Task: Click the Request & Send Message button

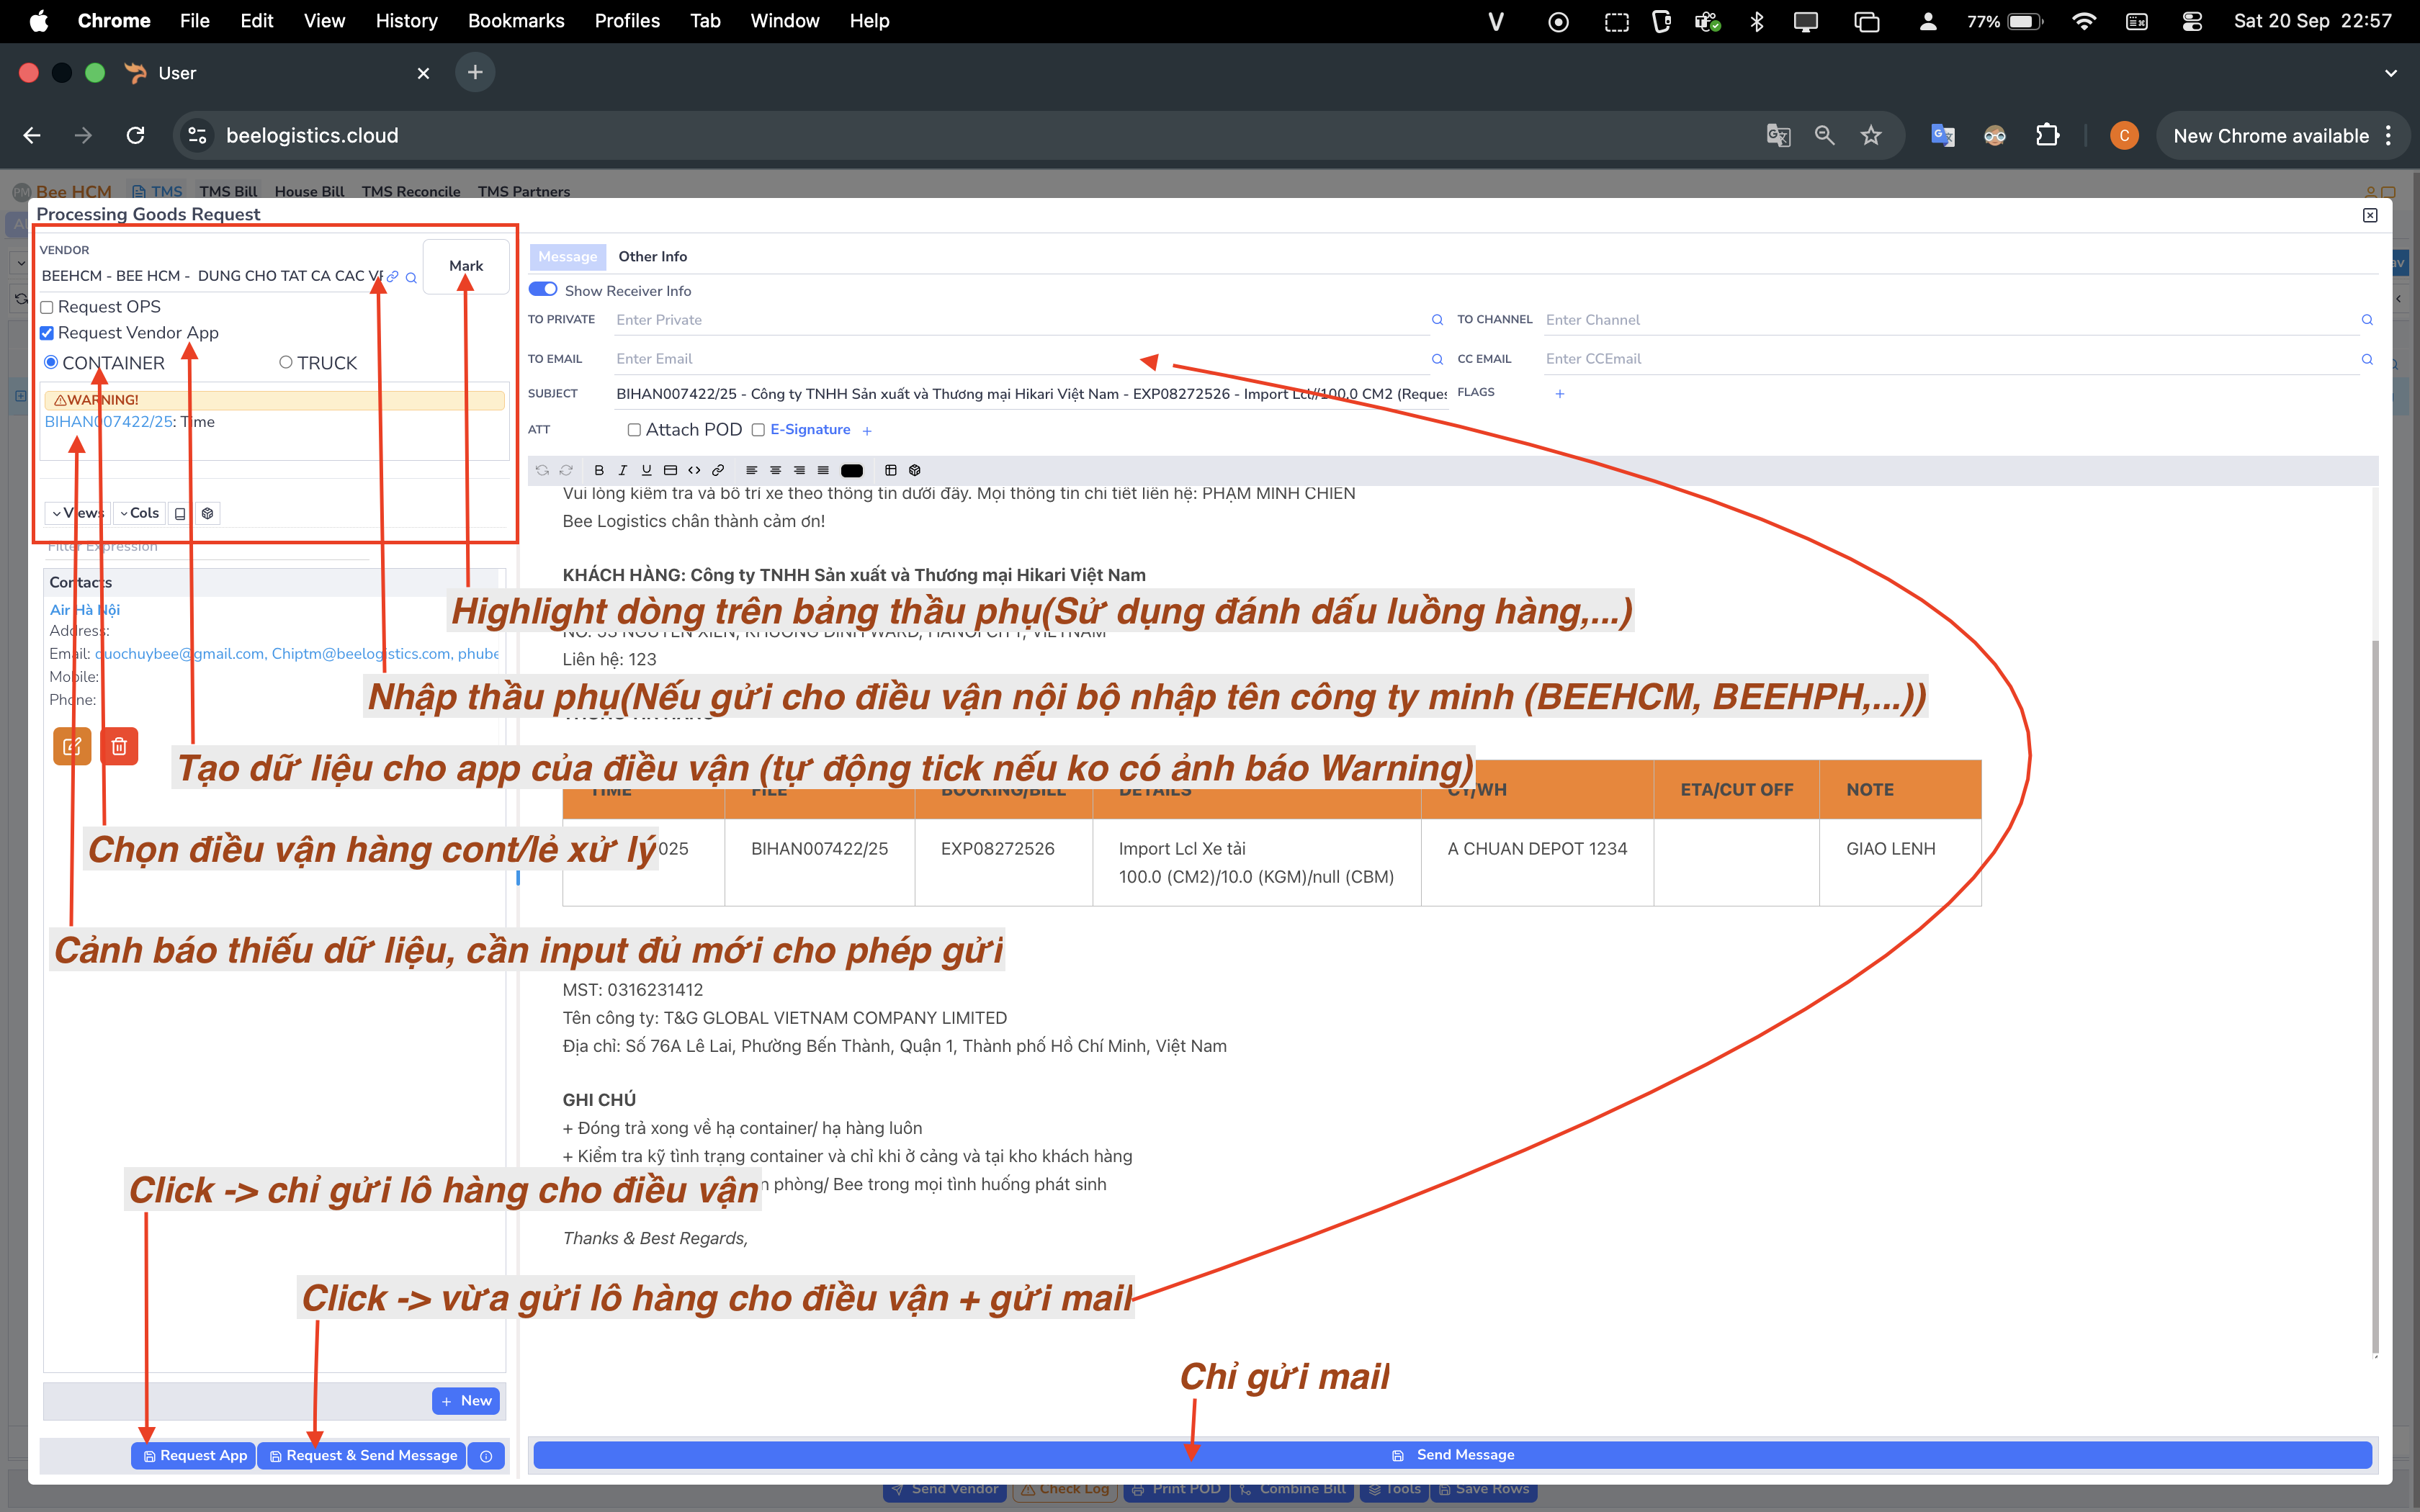Action: [x=362, y=1455]
